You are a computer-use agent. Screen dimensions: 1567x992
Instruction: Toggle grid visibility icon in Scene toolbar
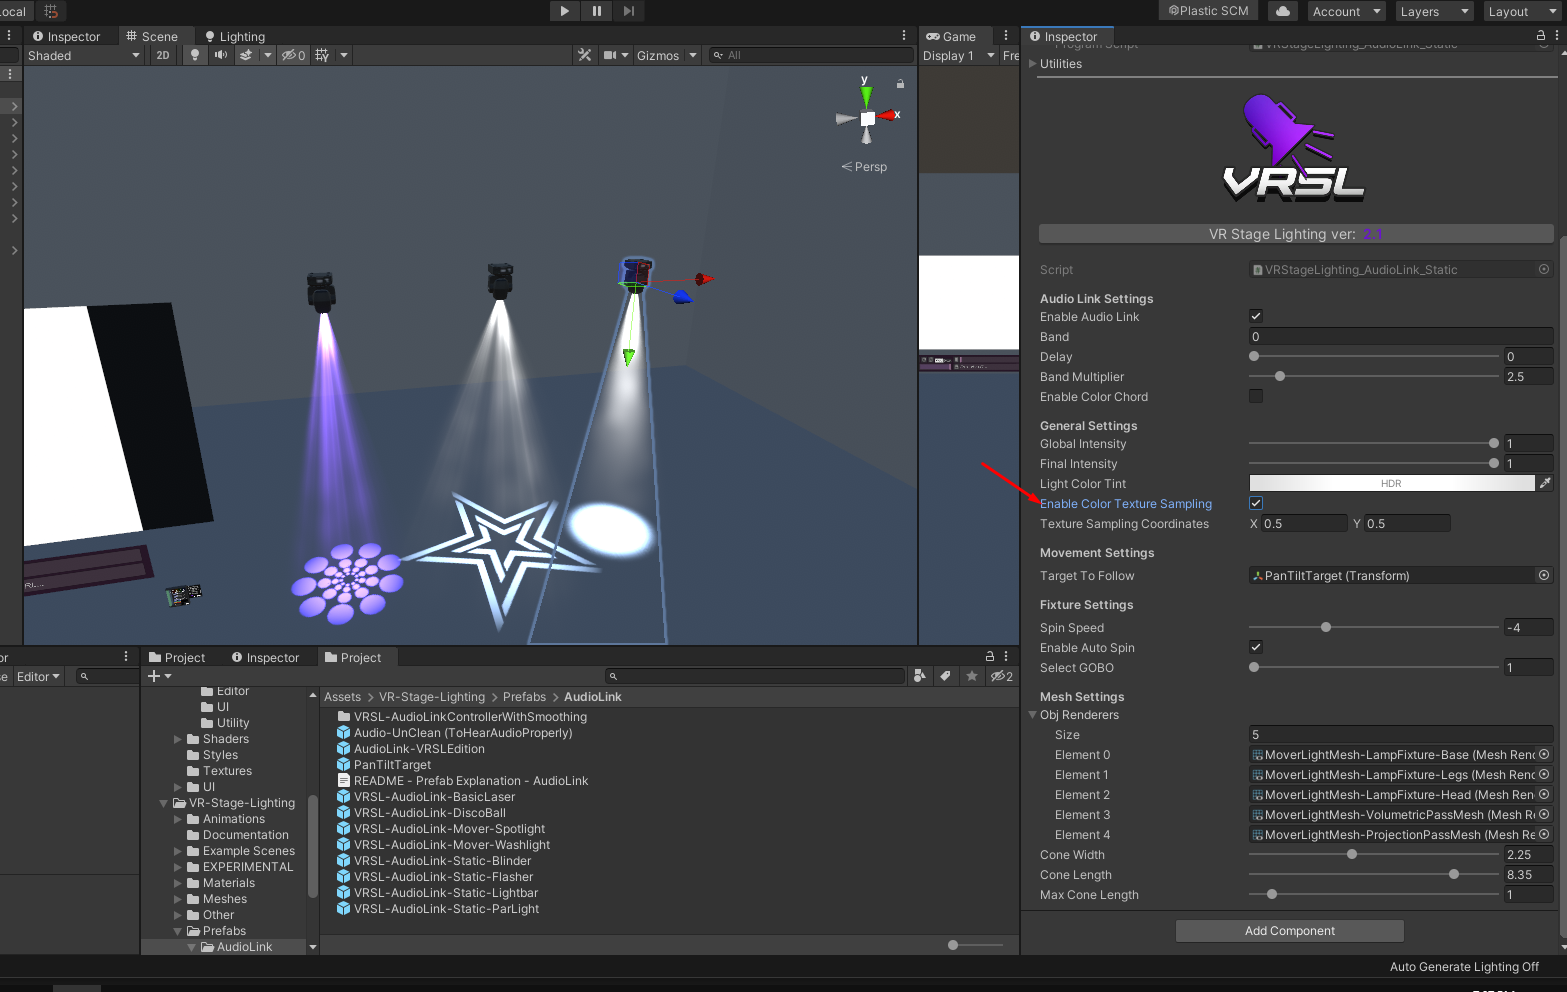click(x=322, y=55)
